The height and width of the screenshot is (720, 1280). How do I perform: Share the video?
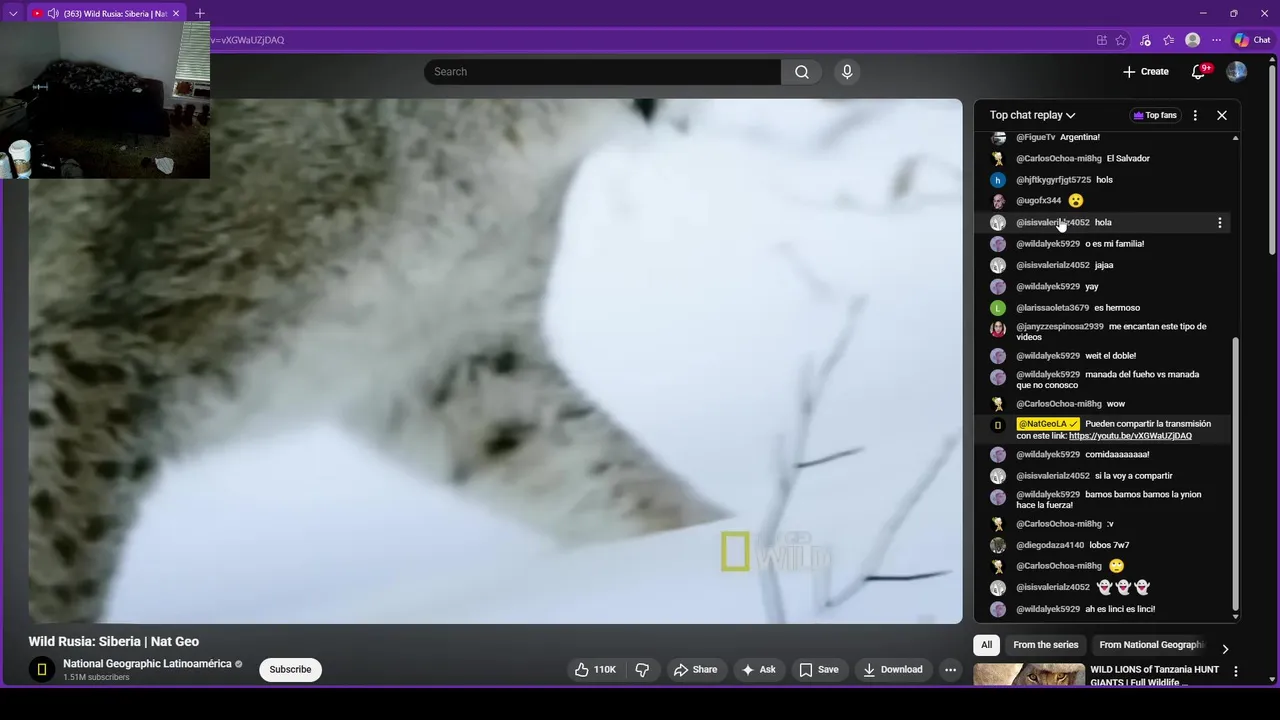[x=695, y=670]
